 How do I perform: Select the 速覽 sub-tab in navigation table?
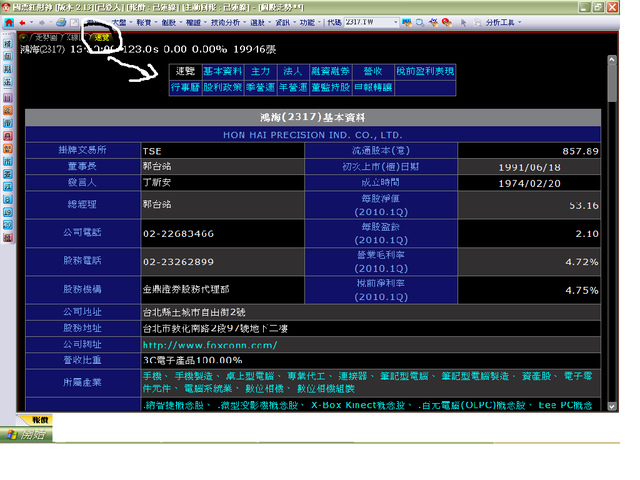[185, 71]
